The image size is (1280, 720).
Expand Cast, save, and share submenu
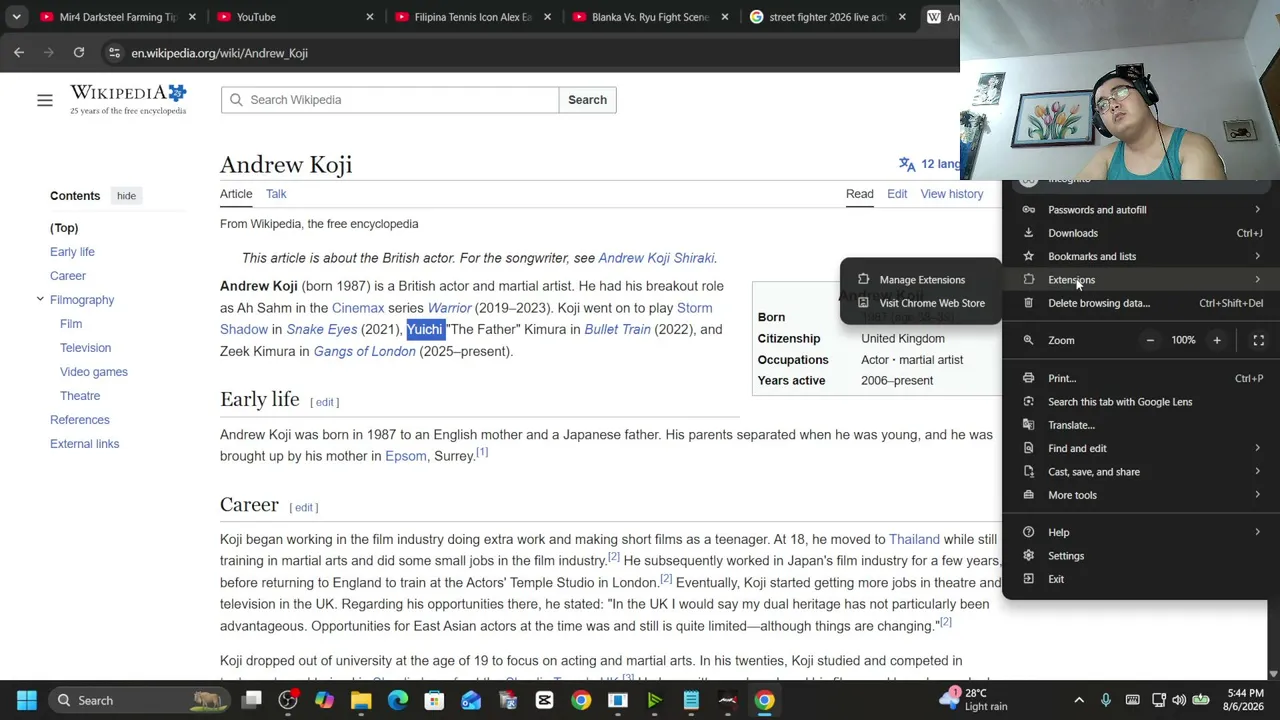coord(1140,472)
